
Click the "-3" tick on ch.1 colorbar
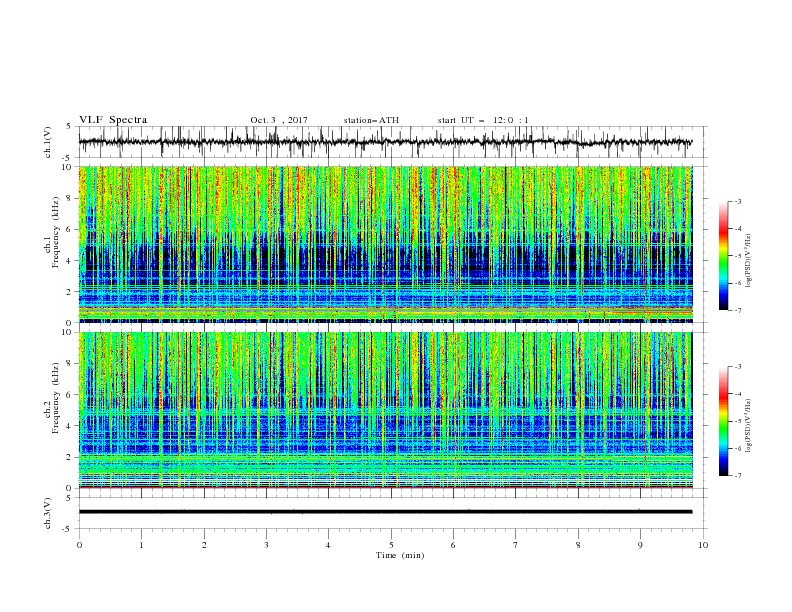[738, 201]
